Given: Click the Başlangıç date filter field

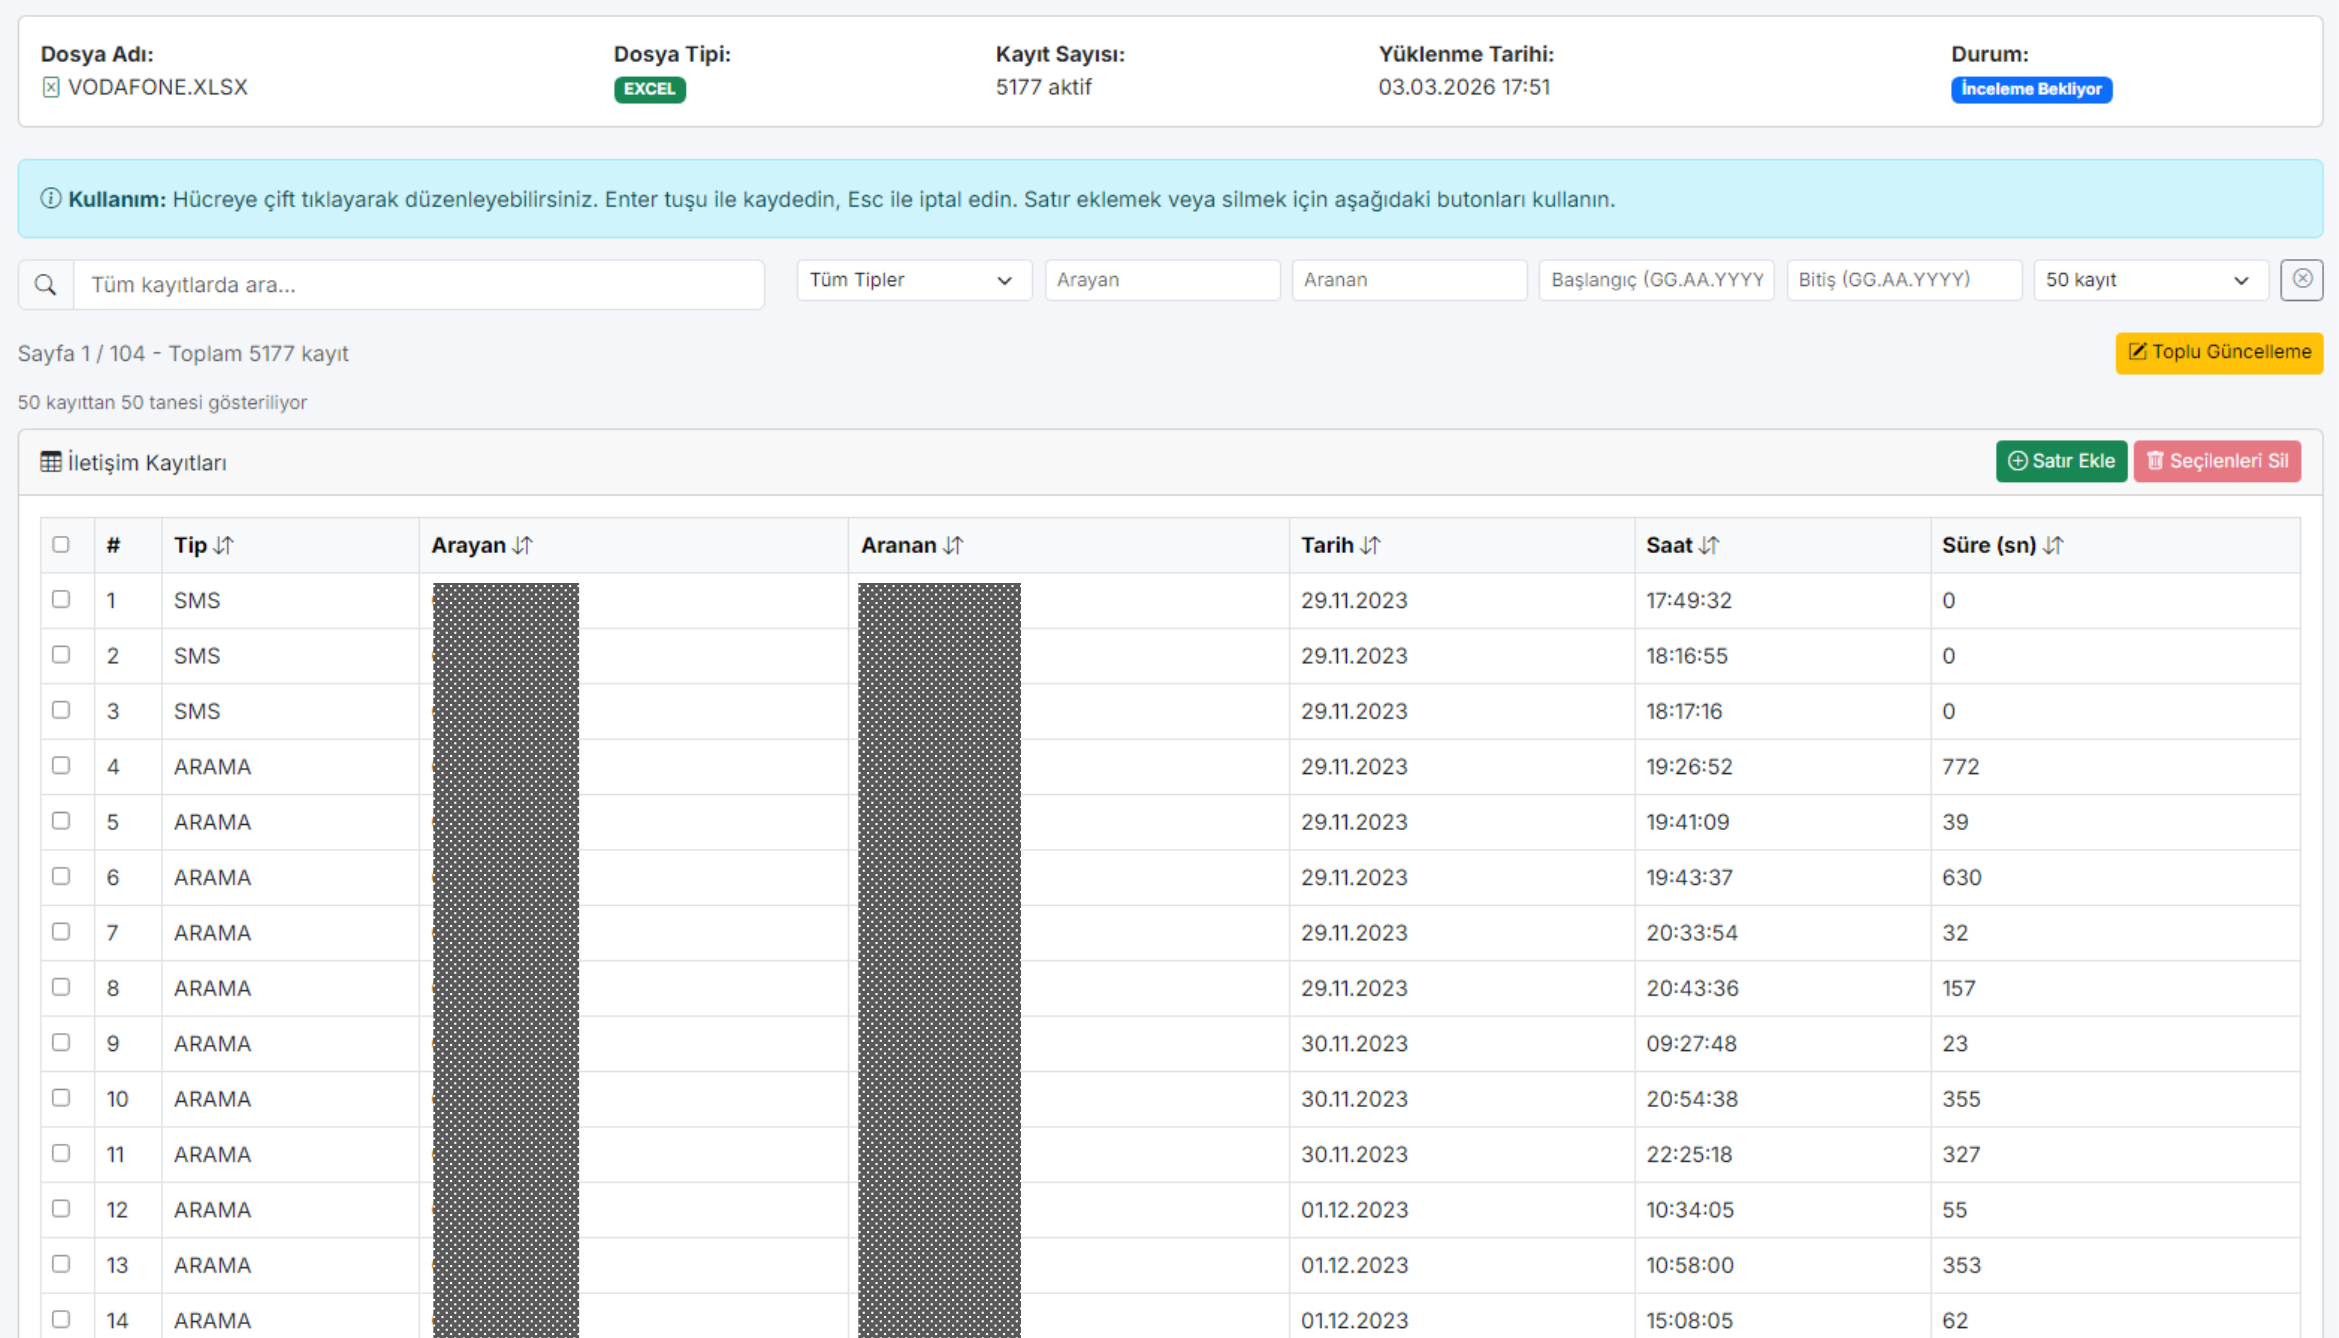Looking at the screenshot, I should [x=1656, y=280].
